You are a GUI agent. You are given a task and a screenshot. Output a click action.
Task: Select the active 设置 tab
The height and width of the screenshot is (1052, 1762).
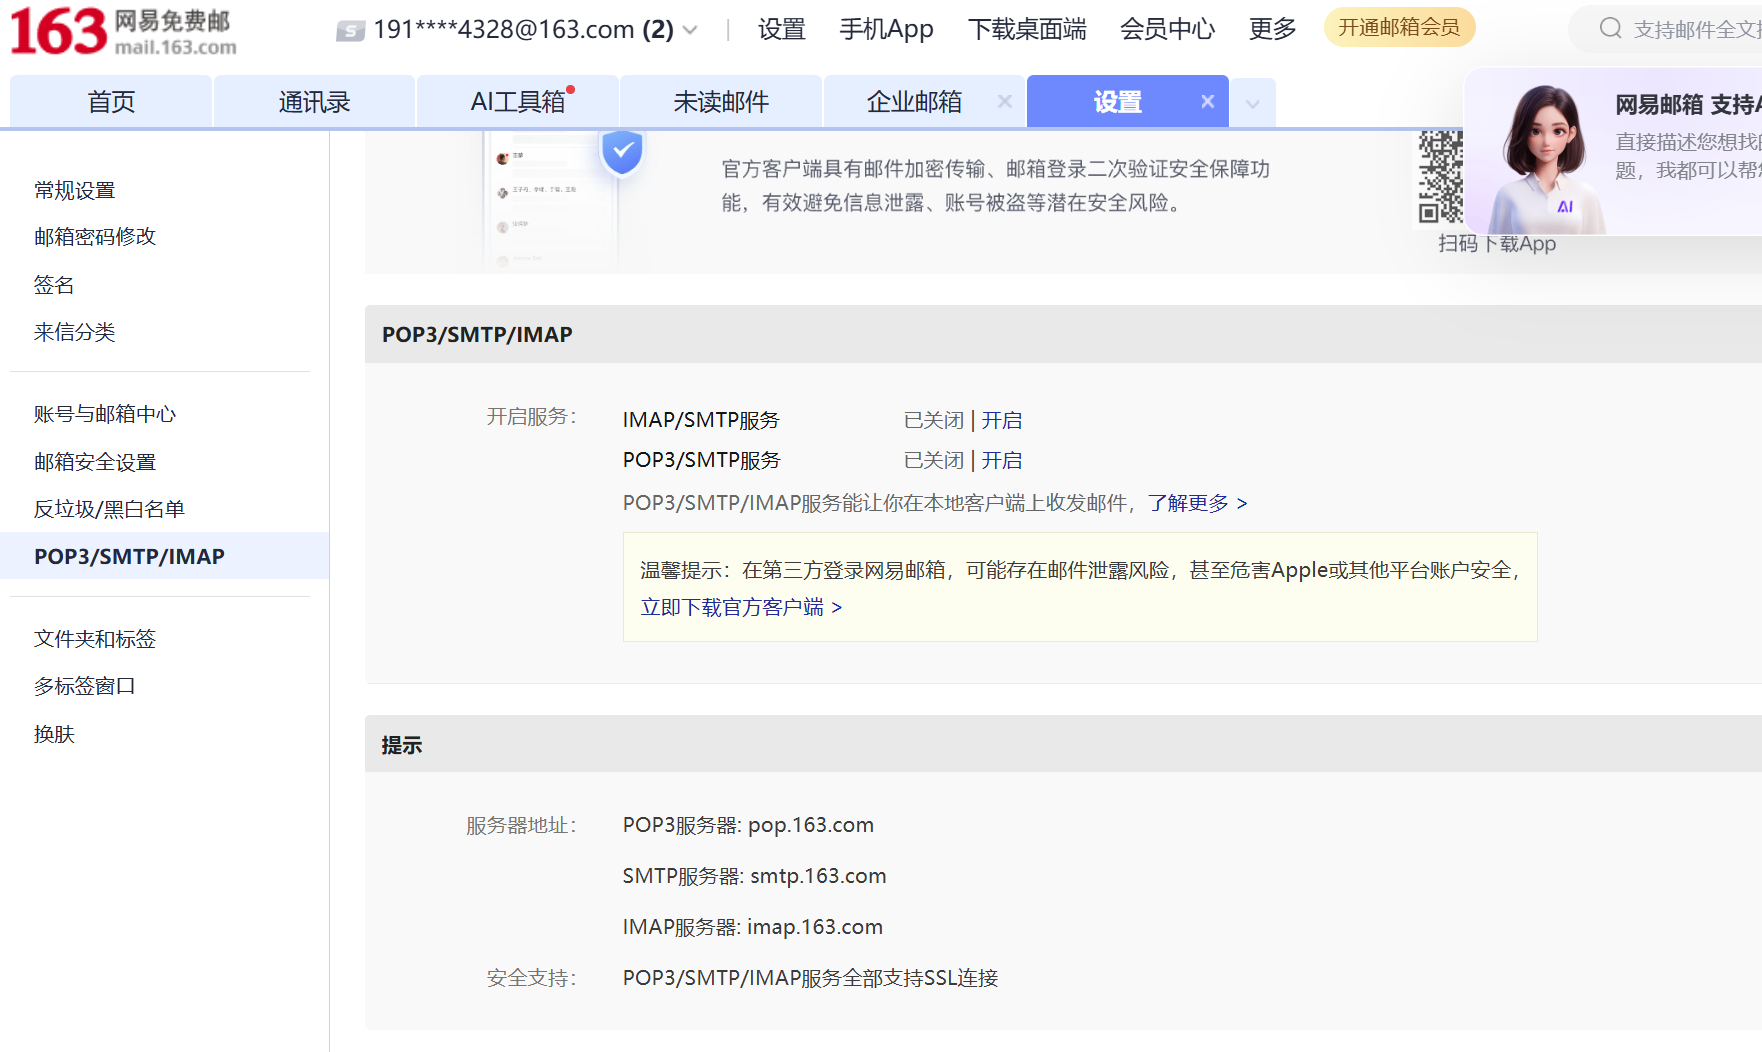(x=1117, y=101)
